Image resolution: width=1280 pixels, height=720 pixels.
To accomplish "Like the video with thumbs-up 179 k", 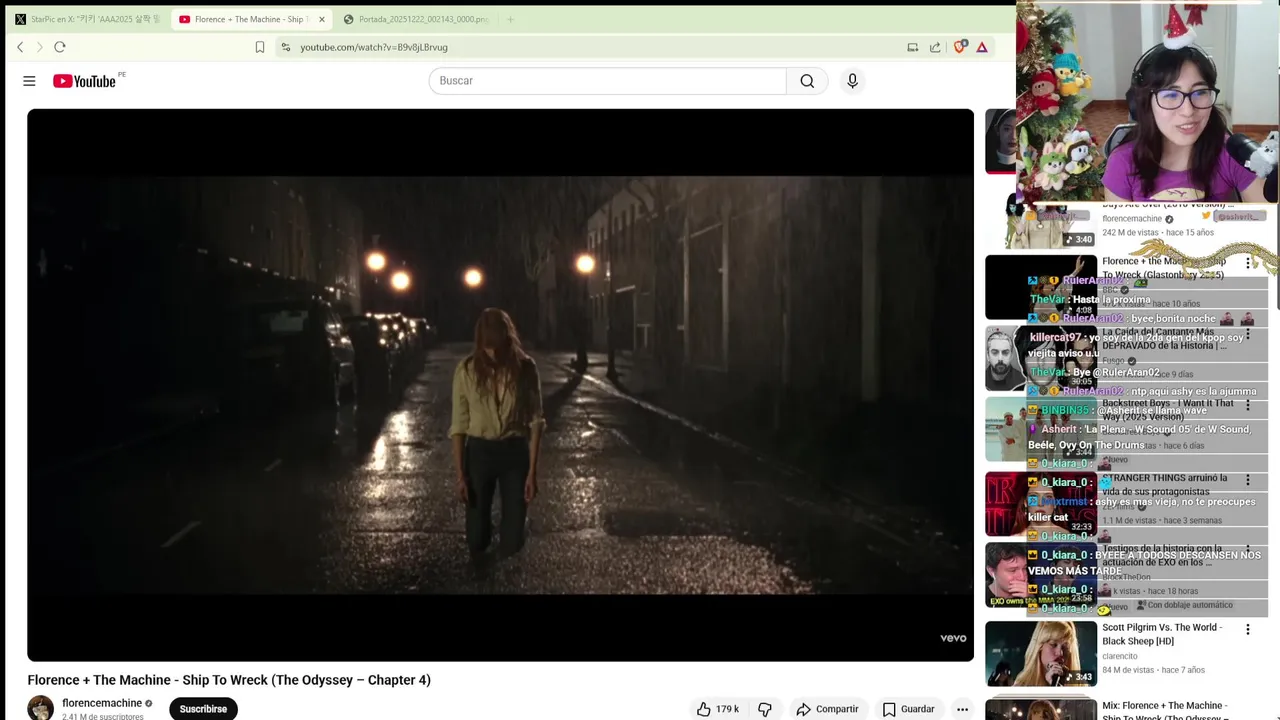I will (x=717, y=709).
